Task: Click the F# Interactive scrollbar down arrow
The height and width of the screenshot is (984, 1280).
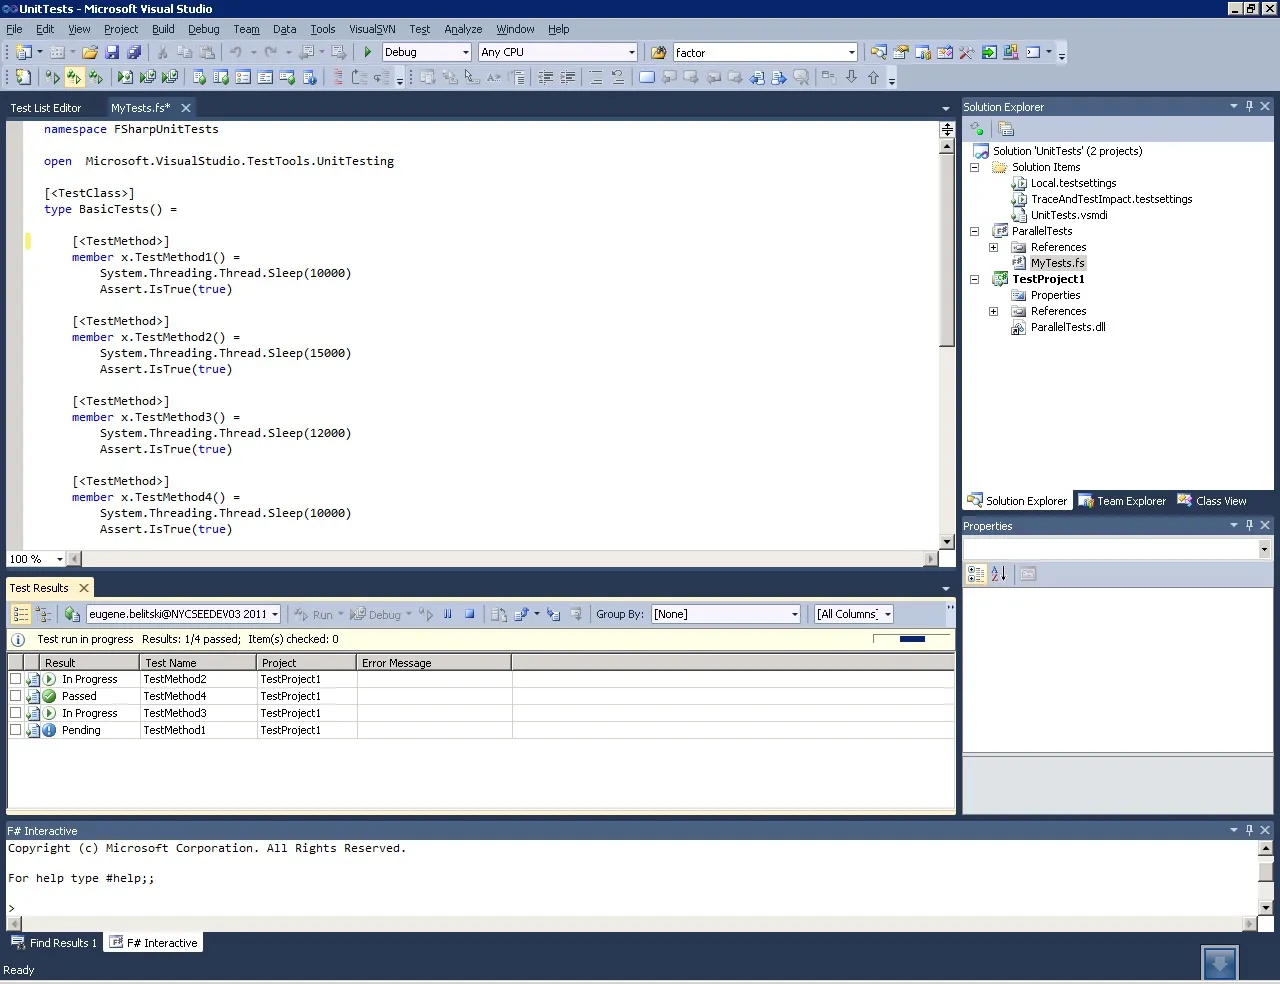Action: [1265, 908]
